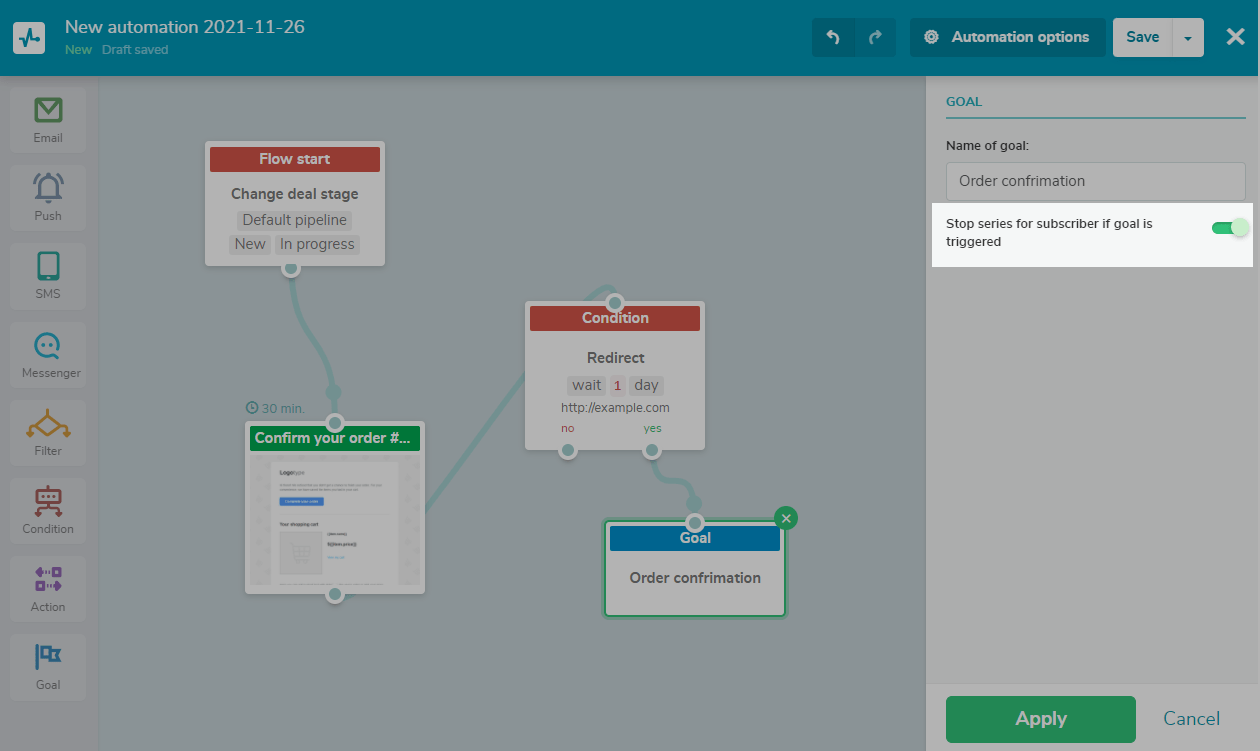This screenshot has width=1260, height=751.
Task: Open the Confirm your order email thumbnail
Action: point(335,520)
